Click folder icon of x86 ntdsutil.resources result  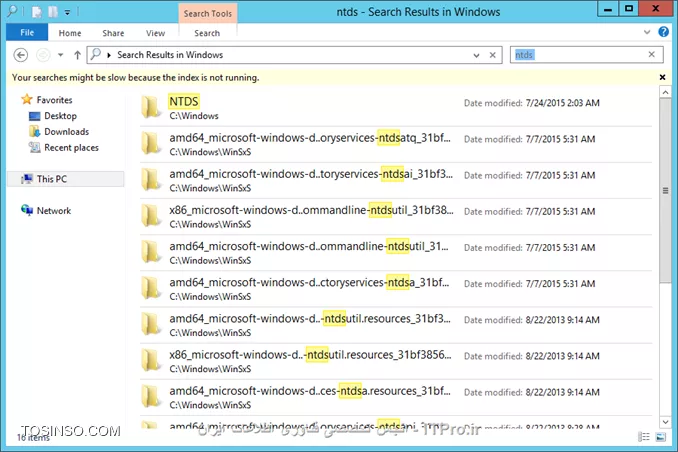150,360
